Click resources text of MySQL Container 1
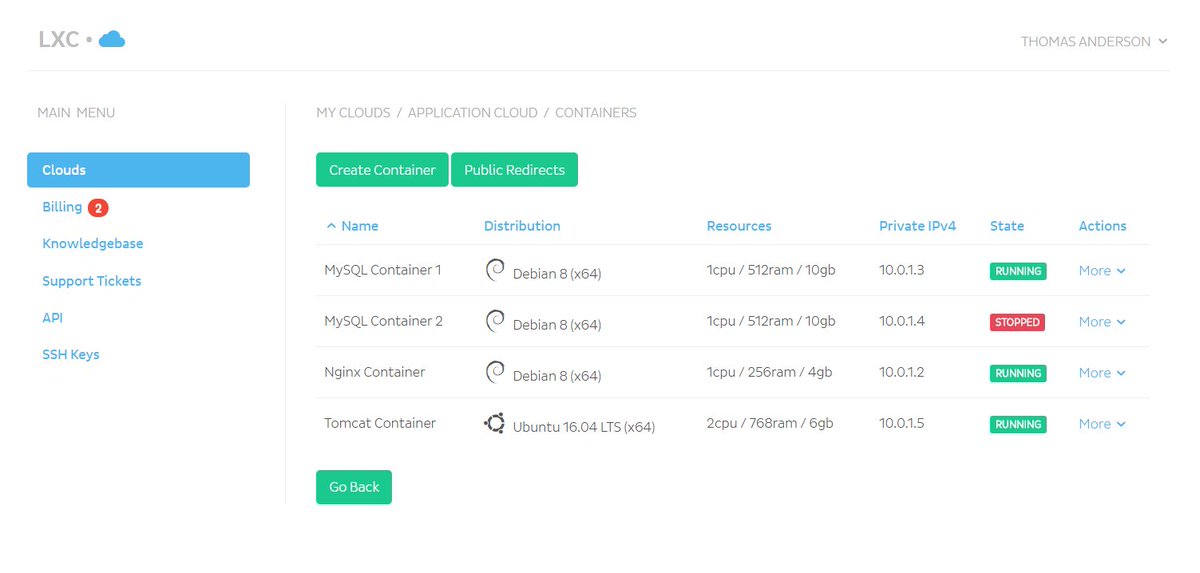This screenshot has width=1200, height=573. pyautogui.click(x=771, y=270)
